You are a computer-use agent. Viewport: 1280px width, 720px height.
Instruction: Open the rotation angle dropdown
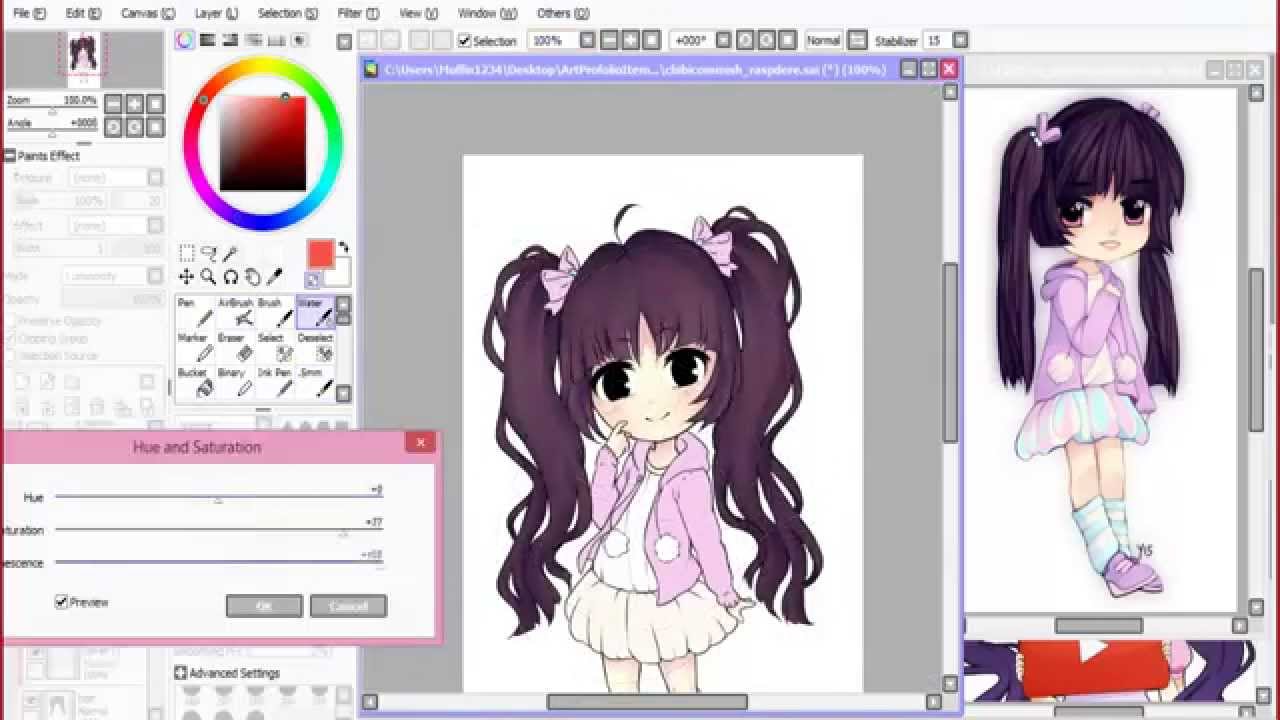click(x=721, y=41)
